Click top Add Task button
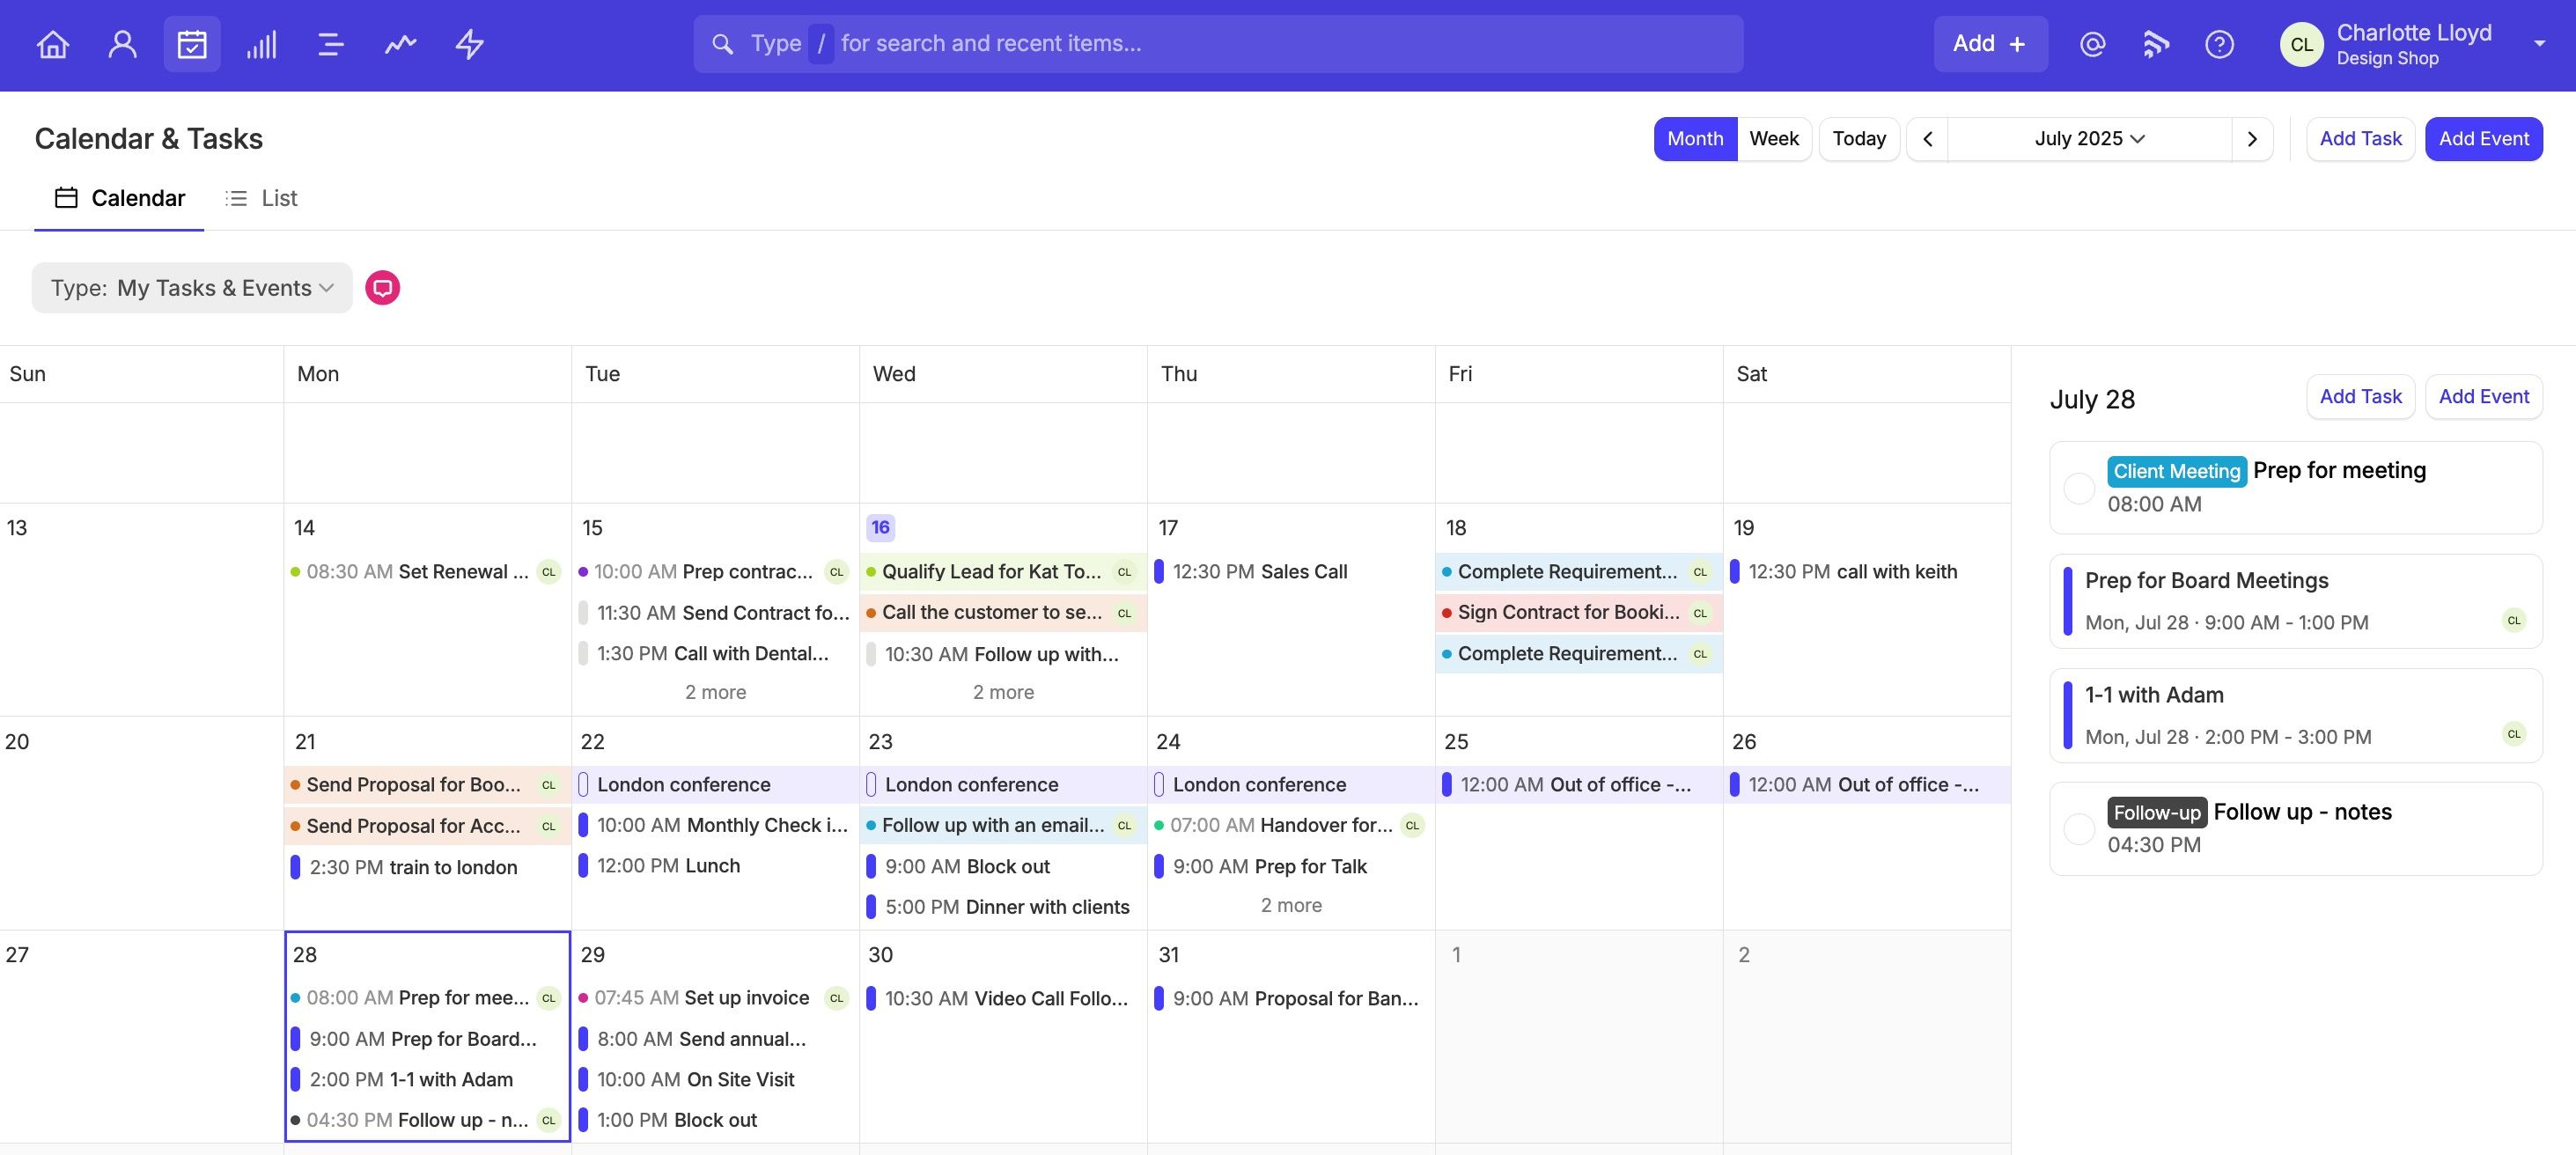 point(2360,139)
